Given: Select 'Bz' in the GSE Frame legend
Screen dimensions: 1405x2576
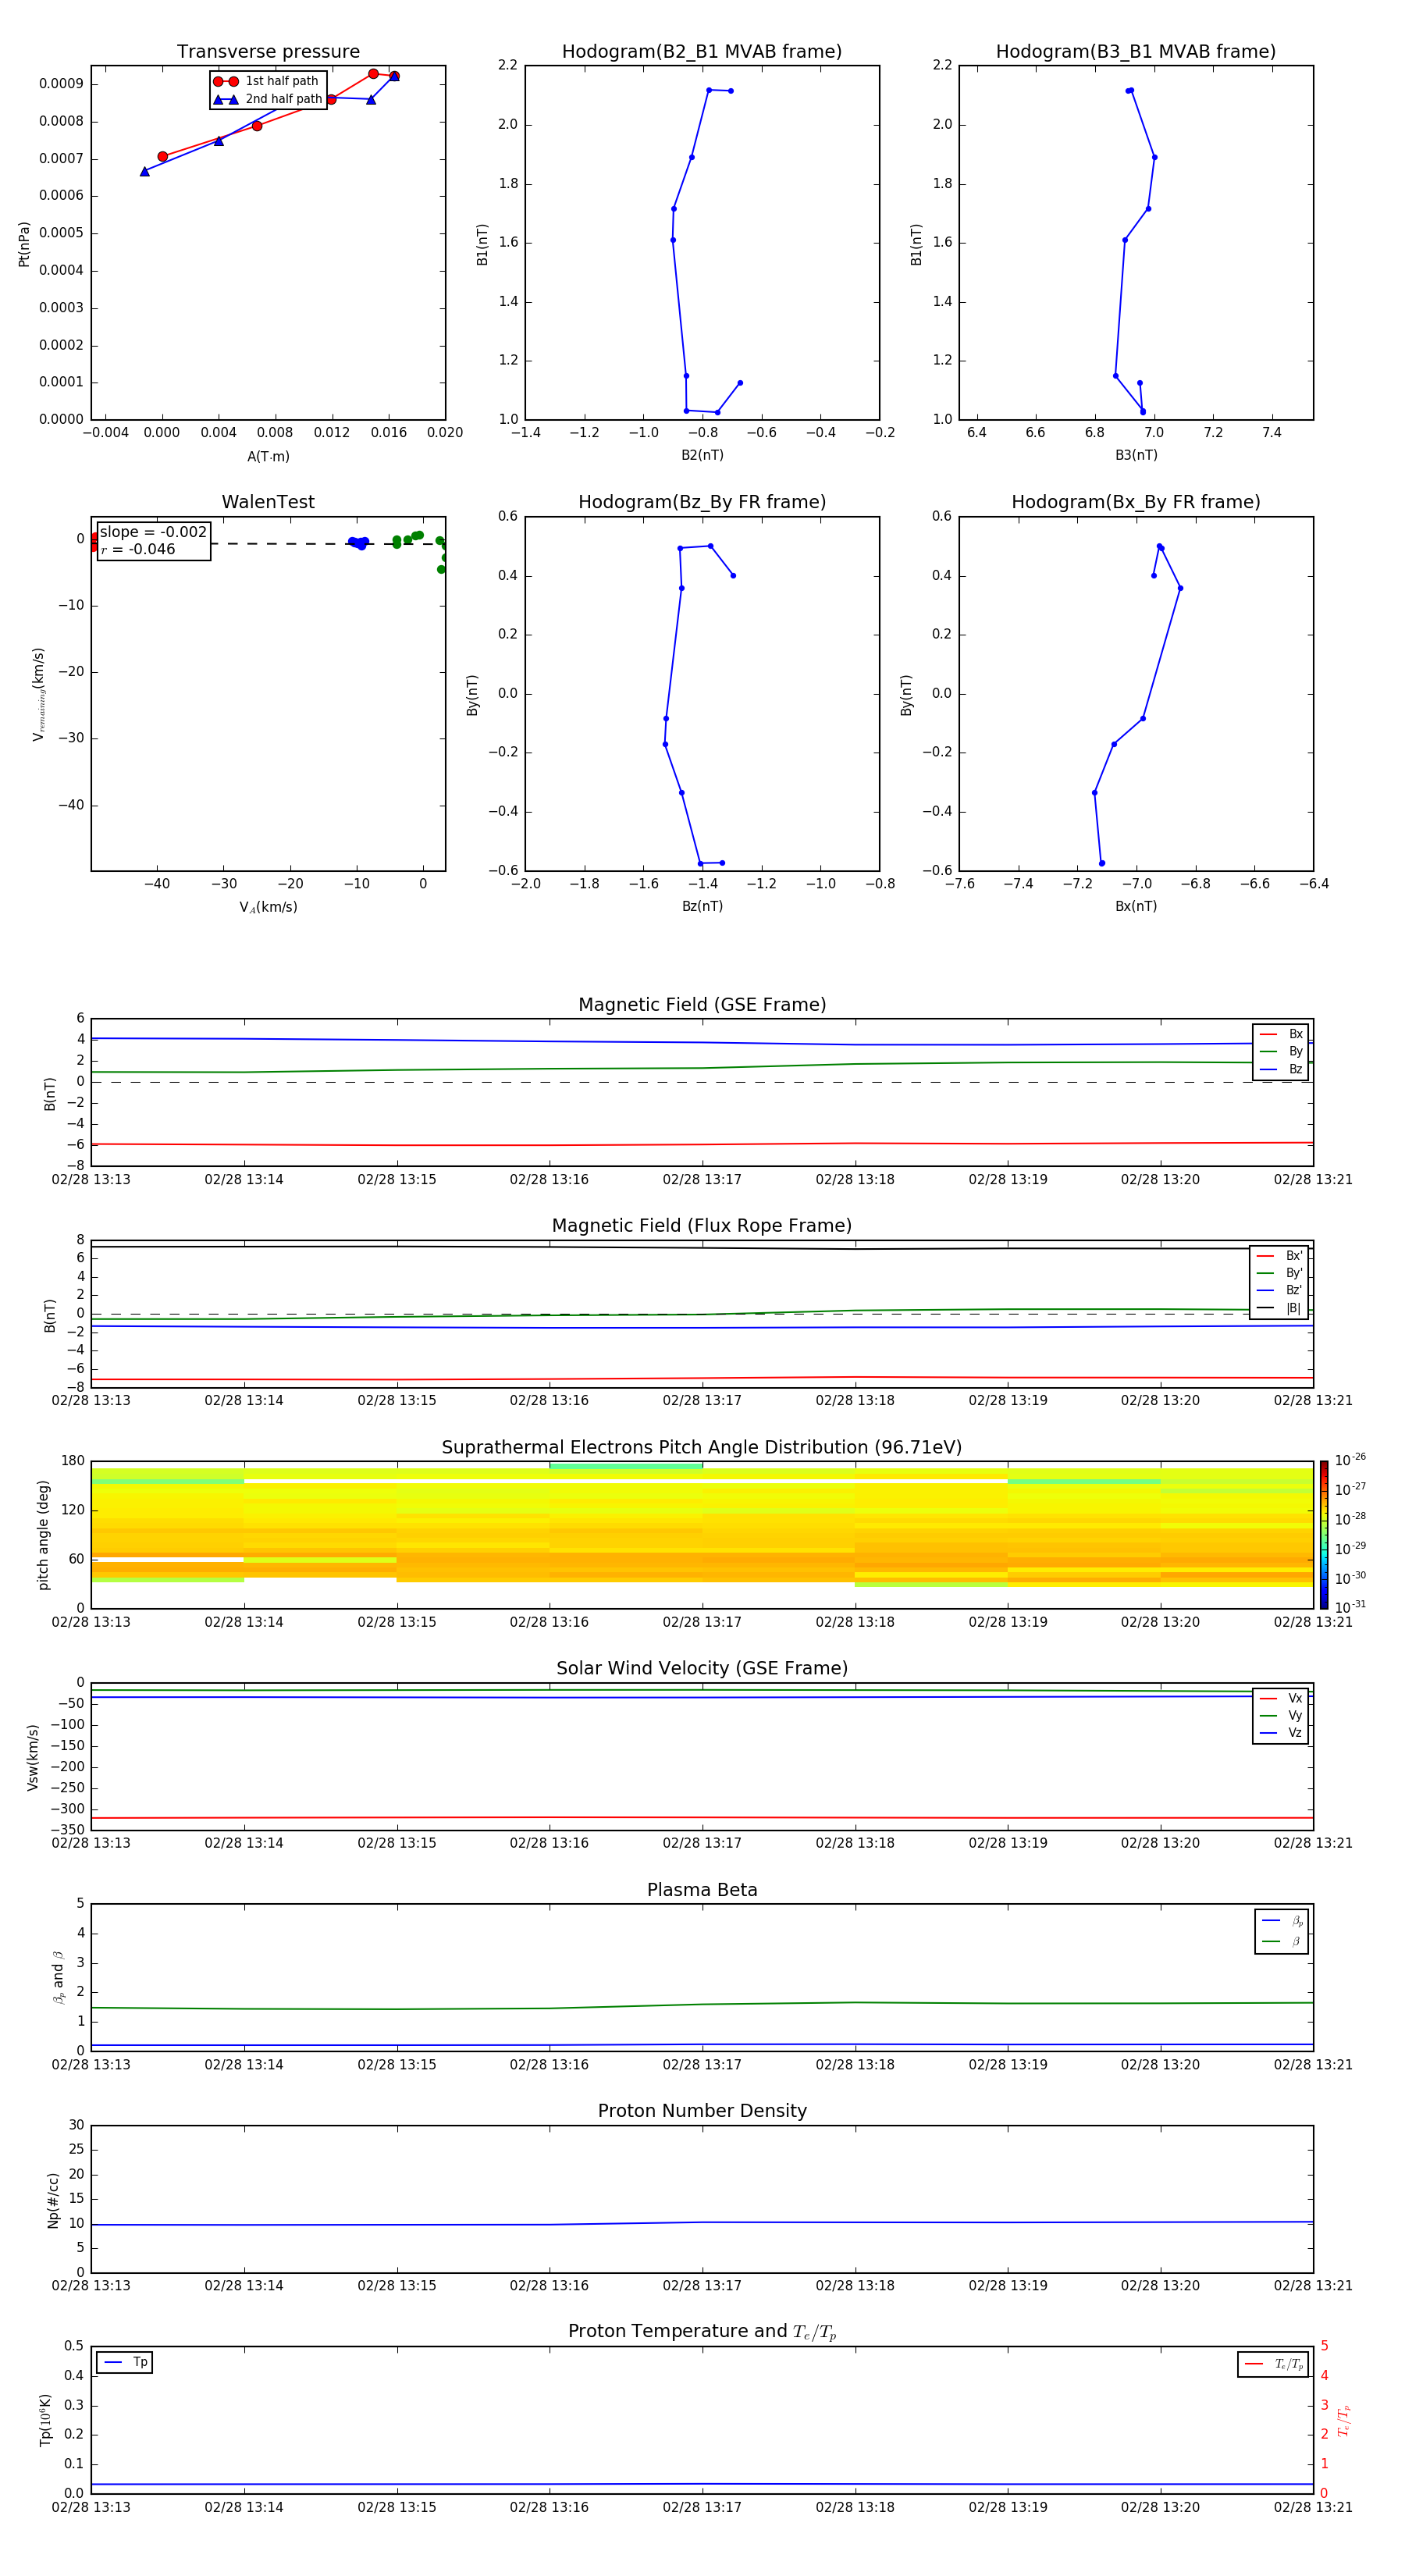Looking at the screenshot, I should pos(1282,1069).
